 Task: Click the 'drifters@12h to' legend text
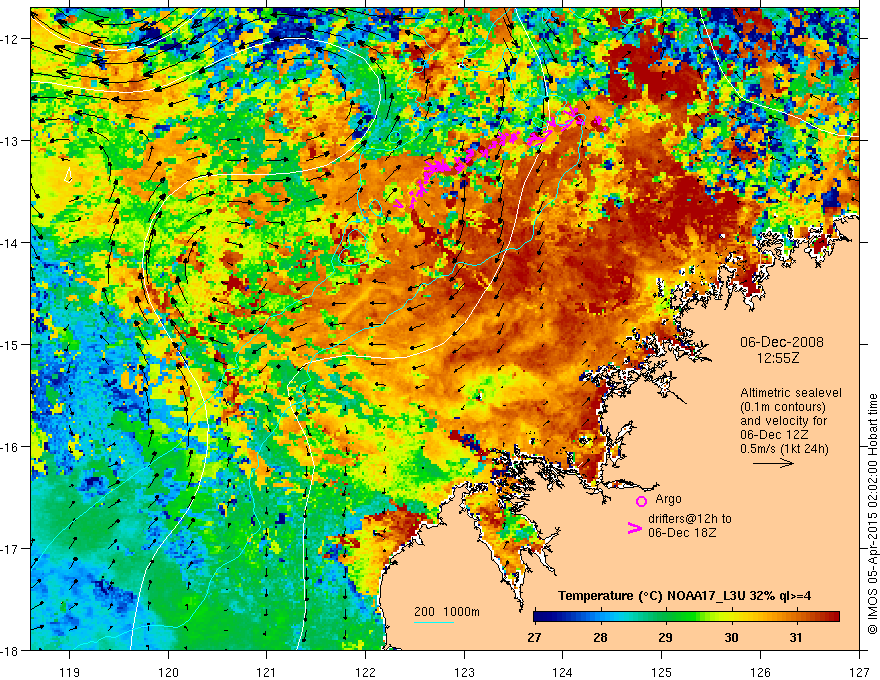690,519
